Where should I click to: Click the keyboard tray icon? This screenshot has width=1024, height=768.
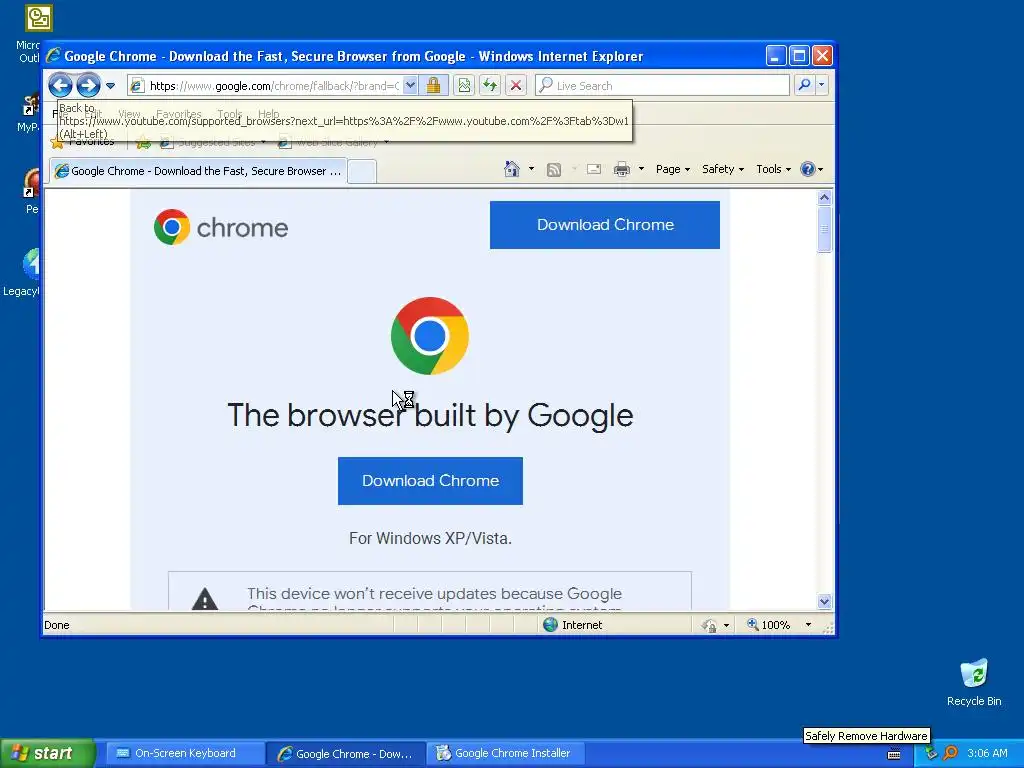(x=894, y=754)
